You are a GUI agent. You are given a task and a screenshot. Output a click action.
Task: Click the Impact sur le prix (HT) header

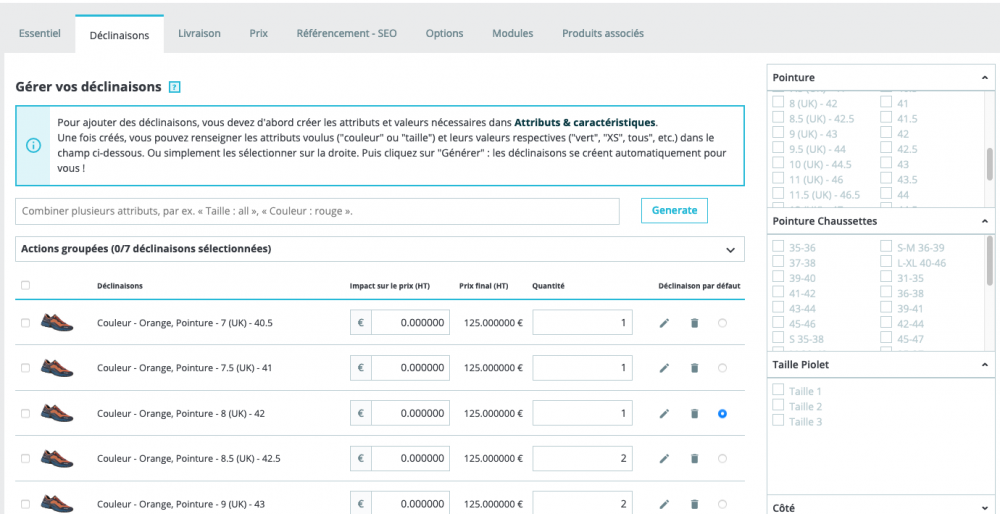point(390,286)
